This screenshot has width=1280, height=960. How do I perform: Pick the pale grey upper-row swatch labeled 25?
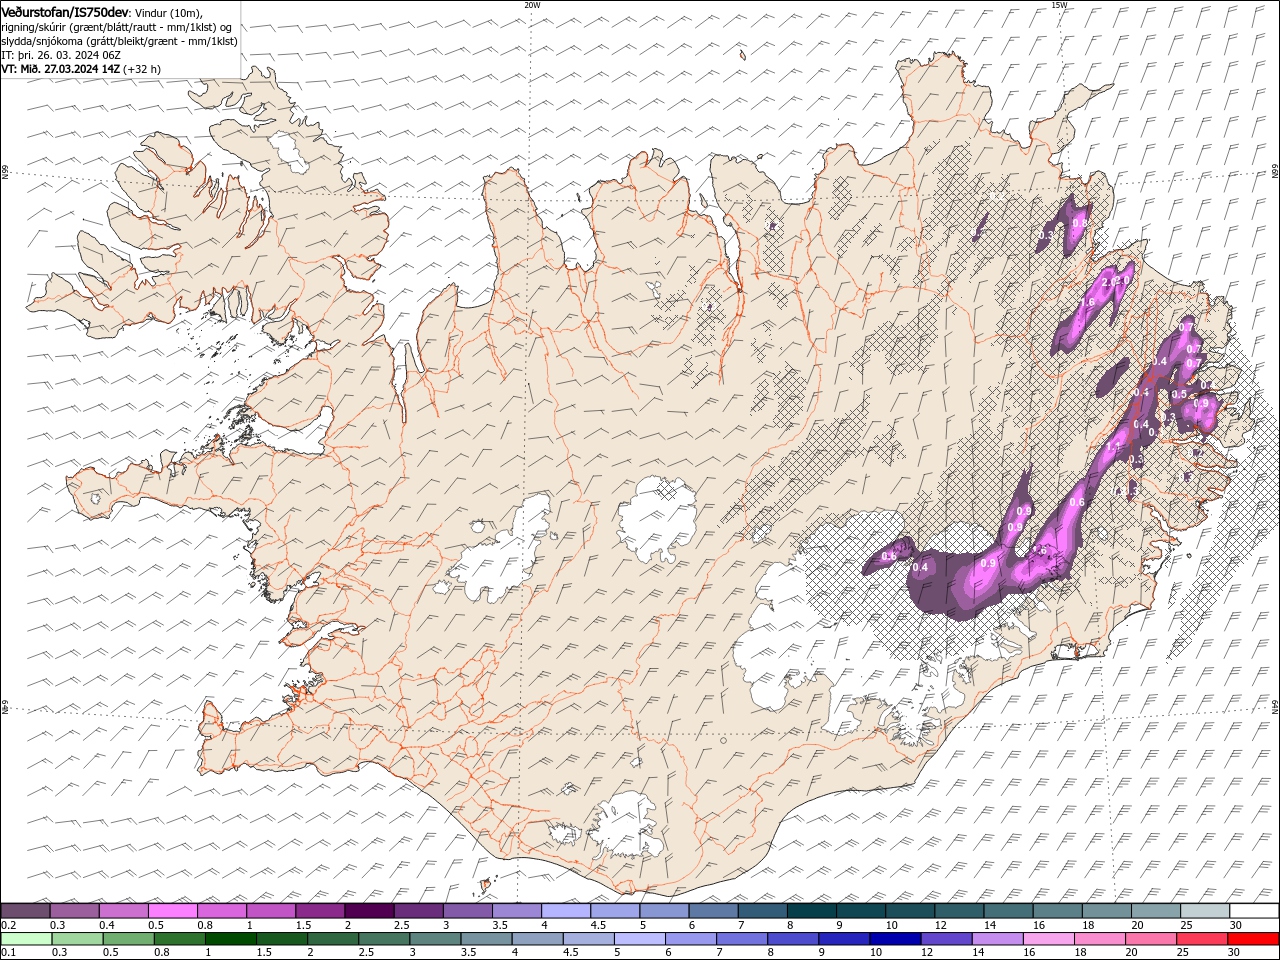(1206, 910)
